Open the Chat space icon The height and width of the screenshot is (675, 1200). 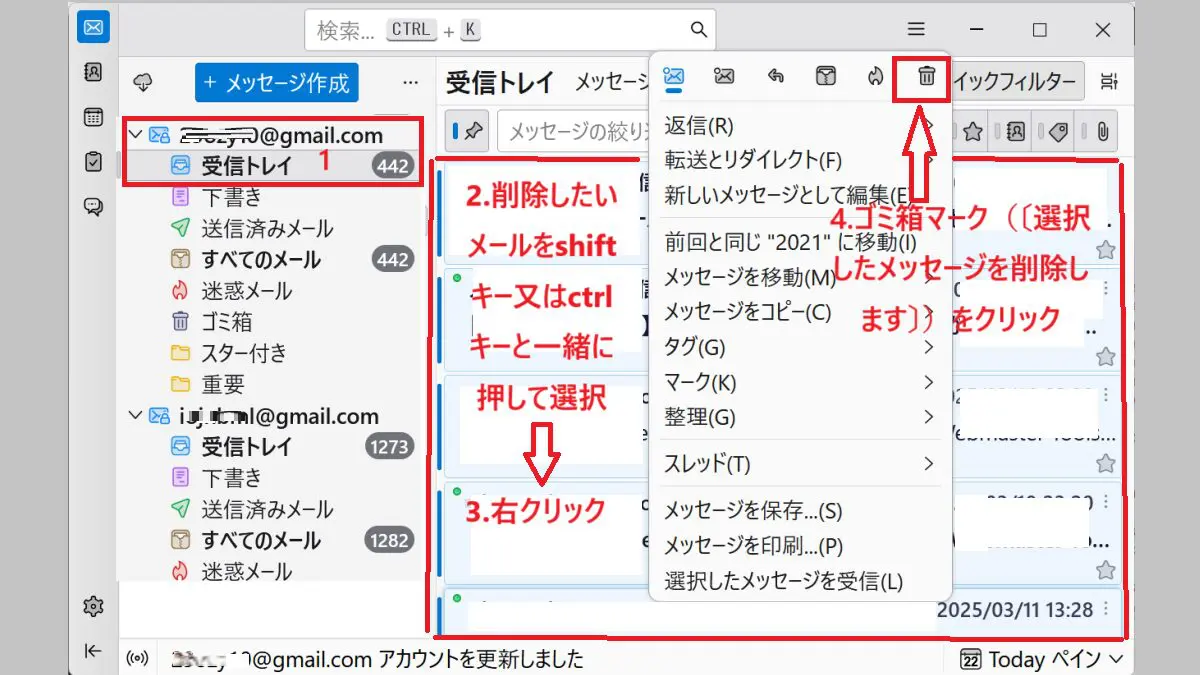pyautogui.click(x=93, y=207)
